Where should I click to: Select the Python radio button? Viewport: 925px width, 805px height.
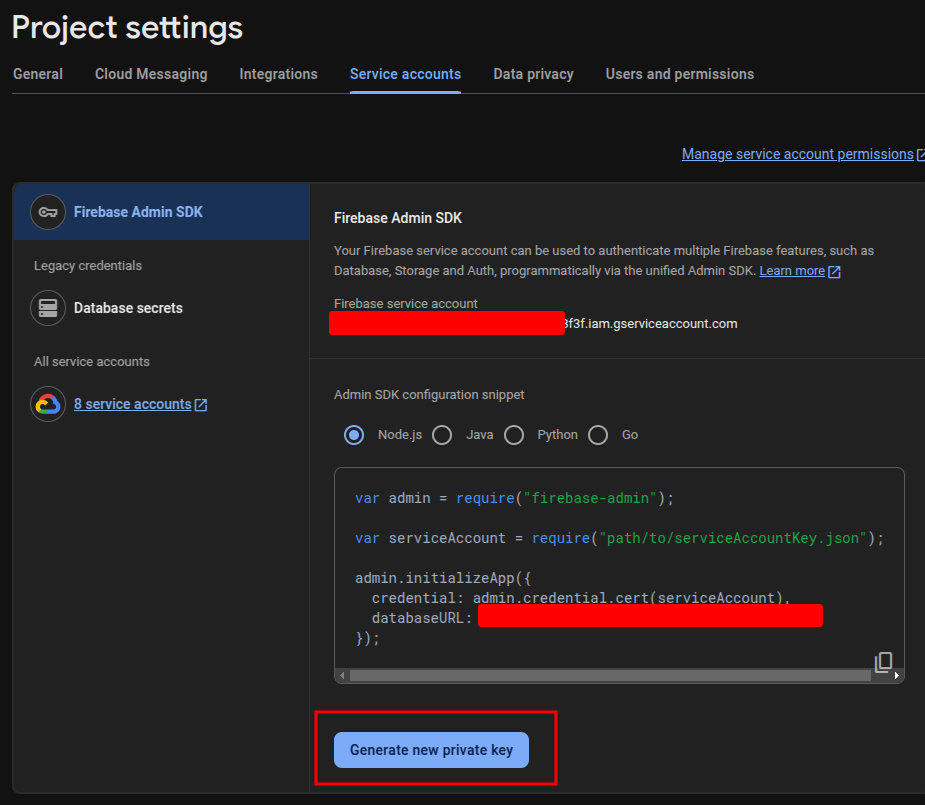[514, 435]
